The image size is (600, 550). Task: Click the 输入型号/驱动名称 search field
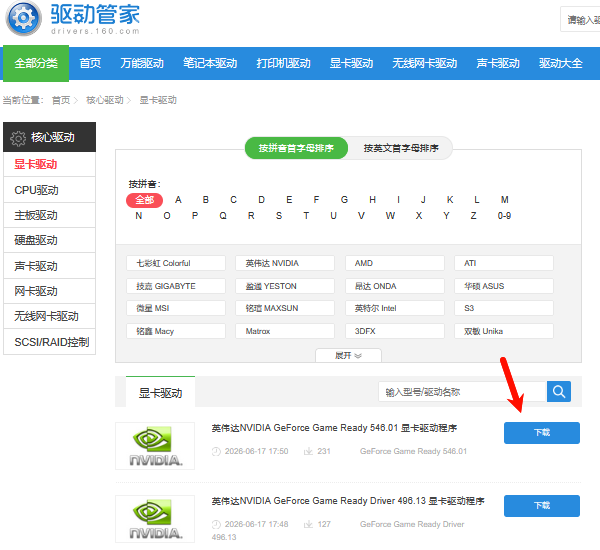462,392
